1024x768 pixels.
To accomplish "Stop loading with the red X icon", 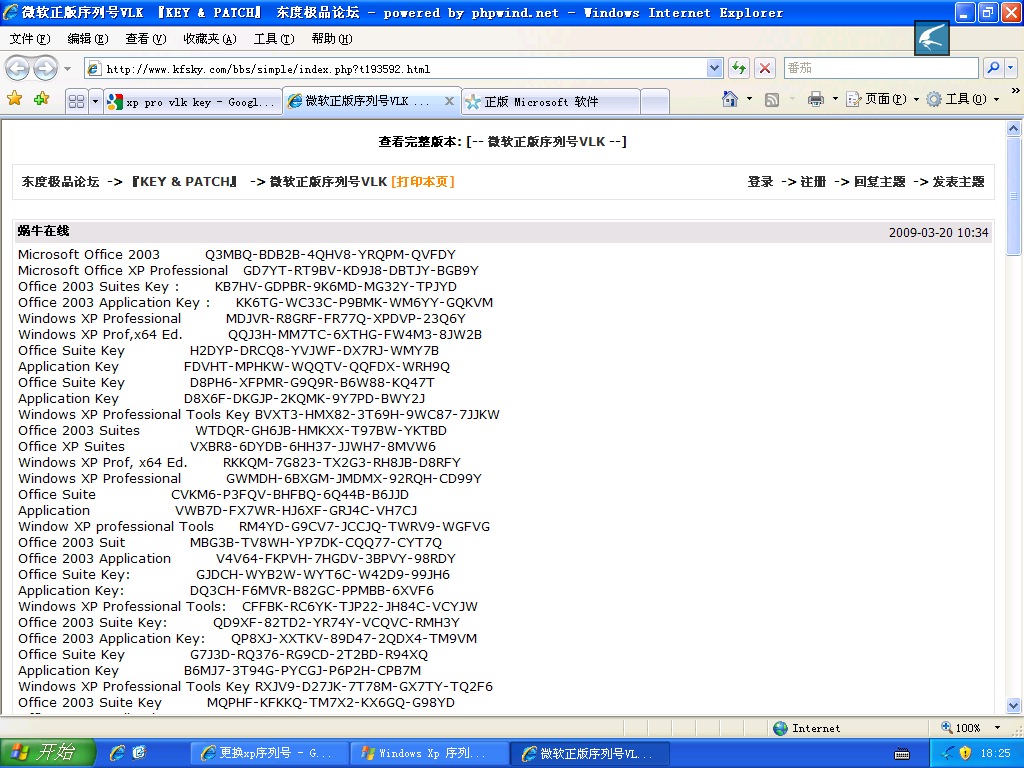I will 765,68.
